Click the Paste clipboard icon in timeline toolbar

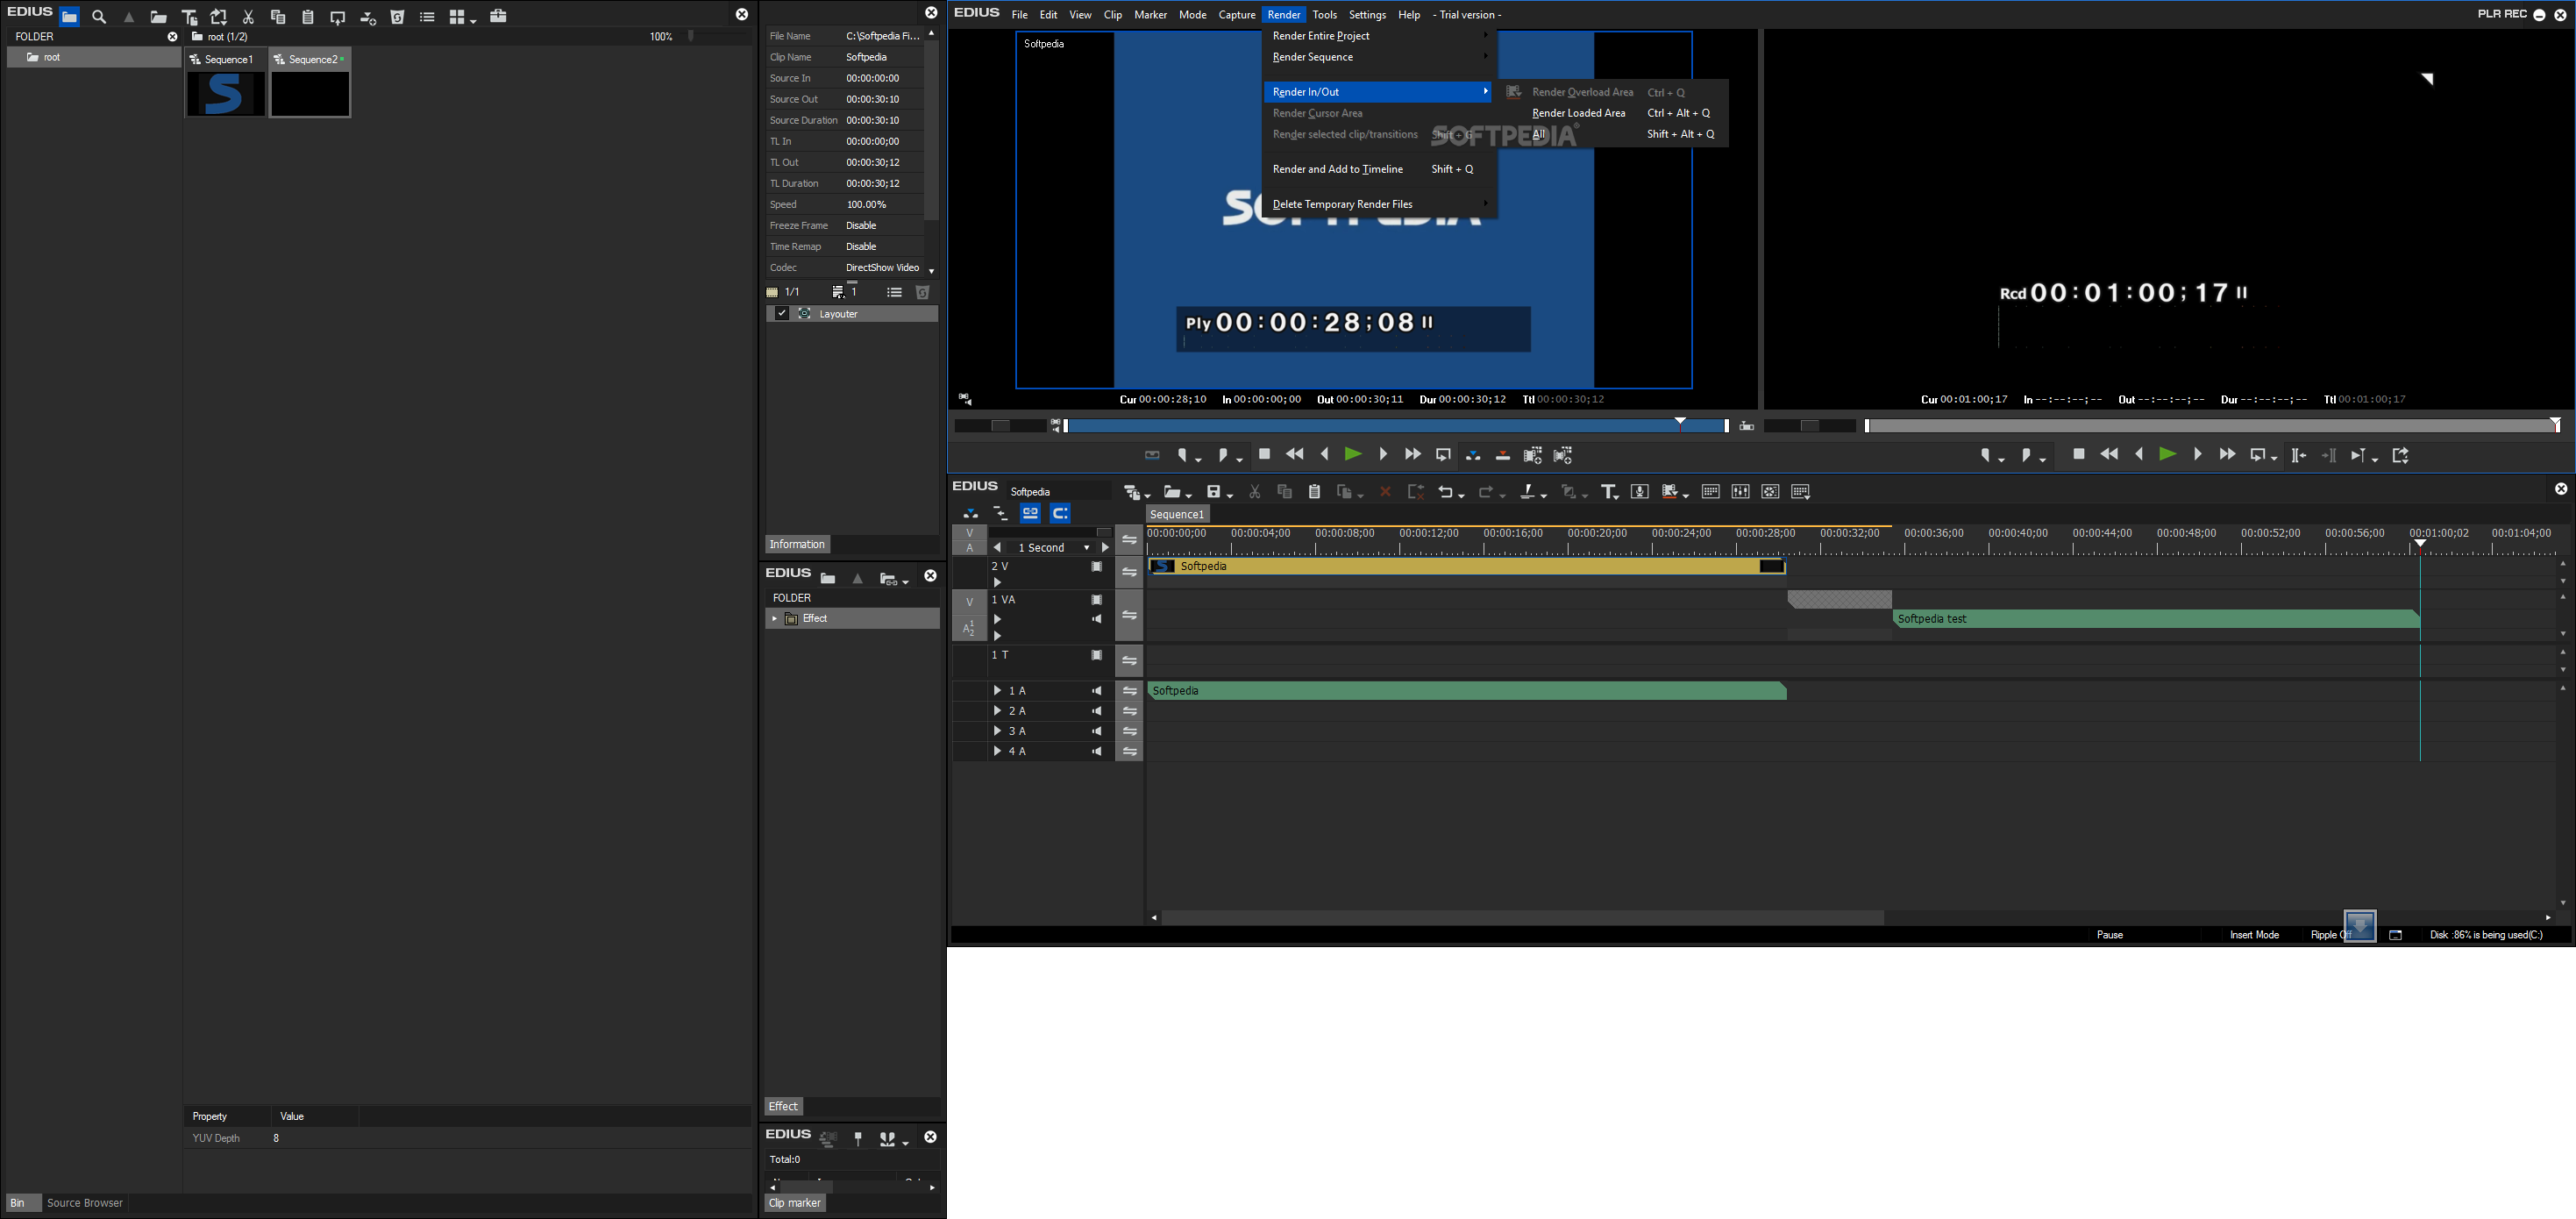1315,492
